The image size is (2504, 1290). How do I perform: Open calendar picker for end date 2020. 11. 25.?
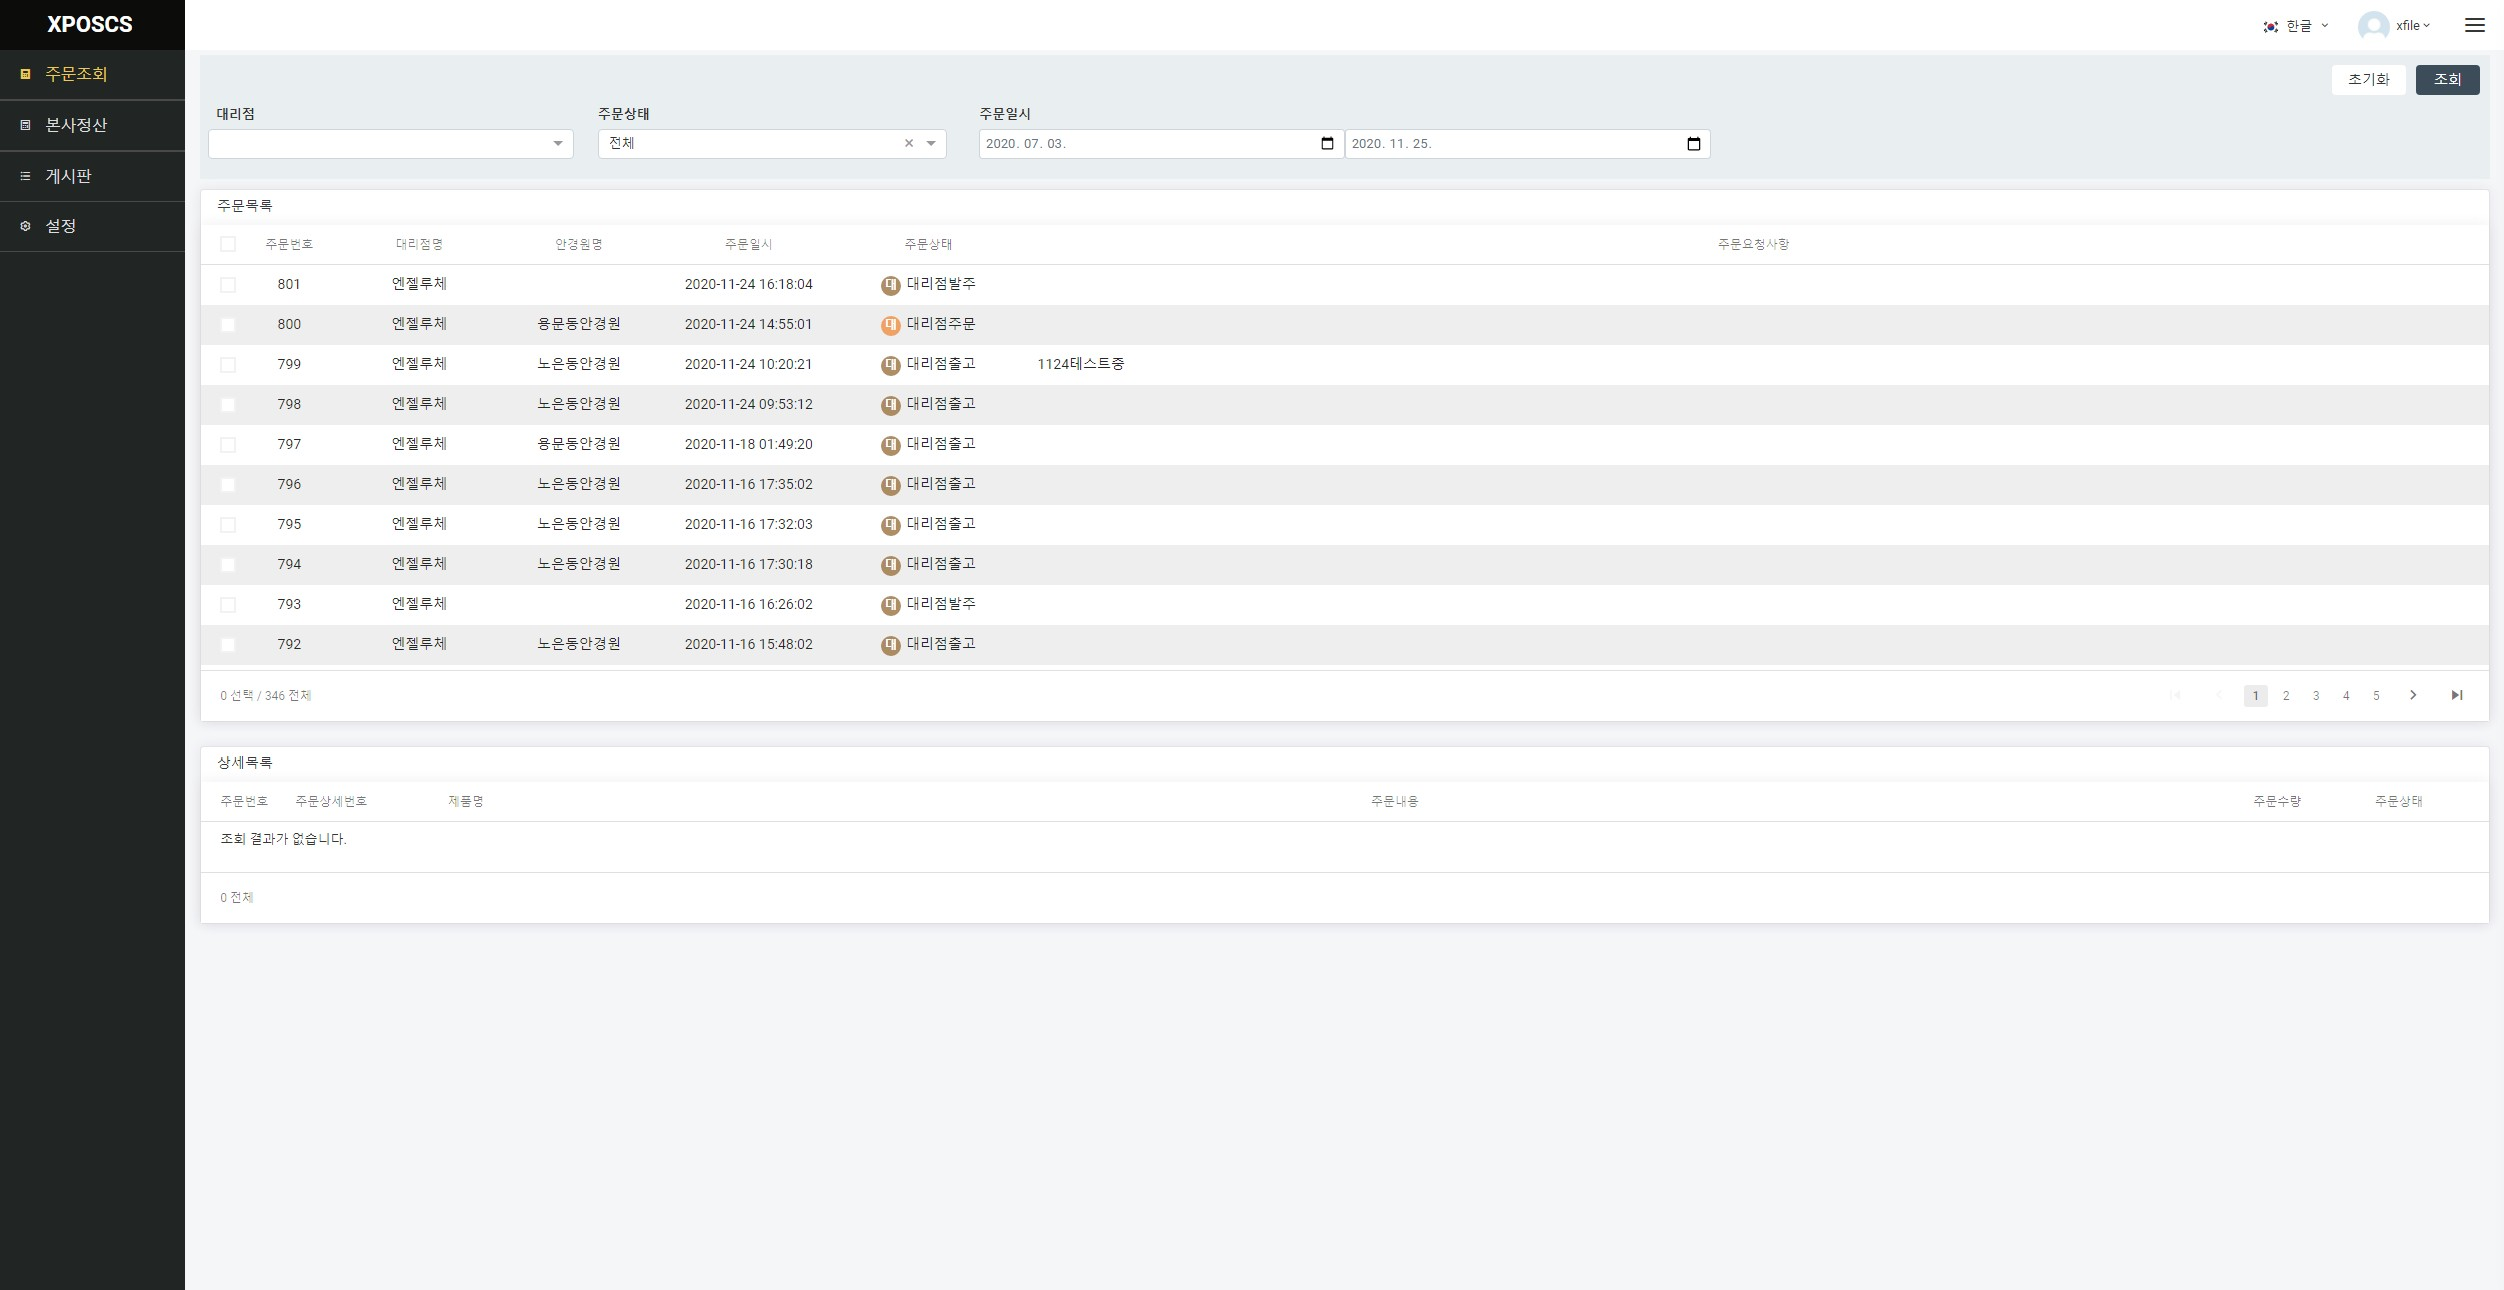pyautogui.click(x=1693, y=144)
